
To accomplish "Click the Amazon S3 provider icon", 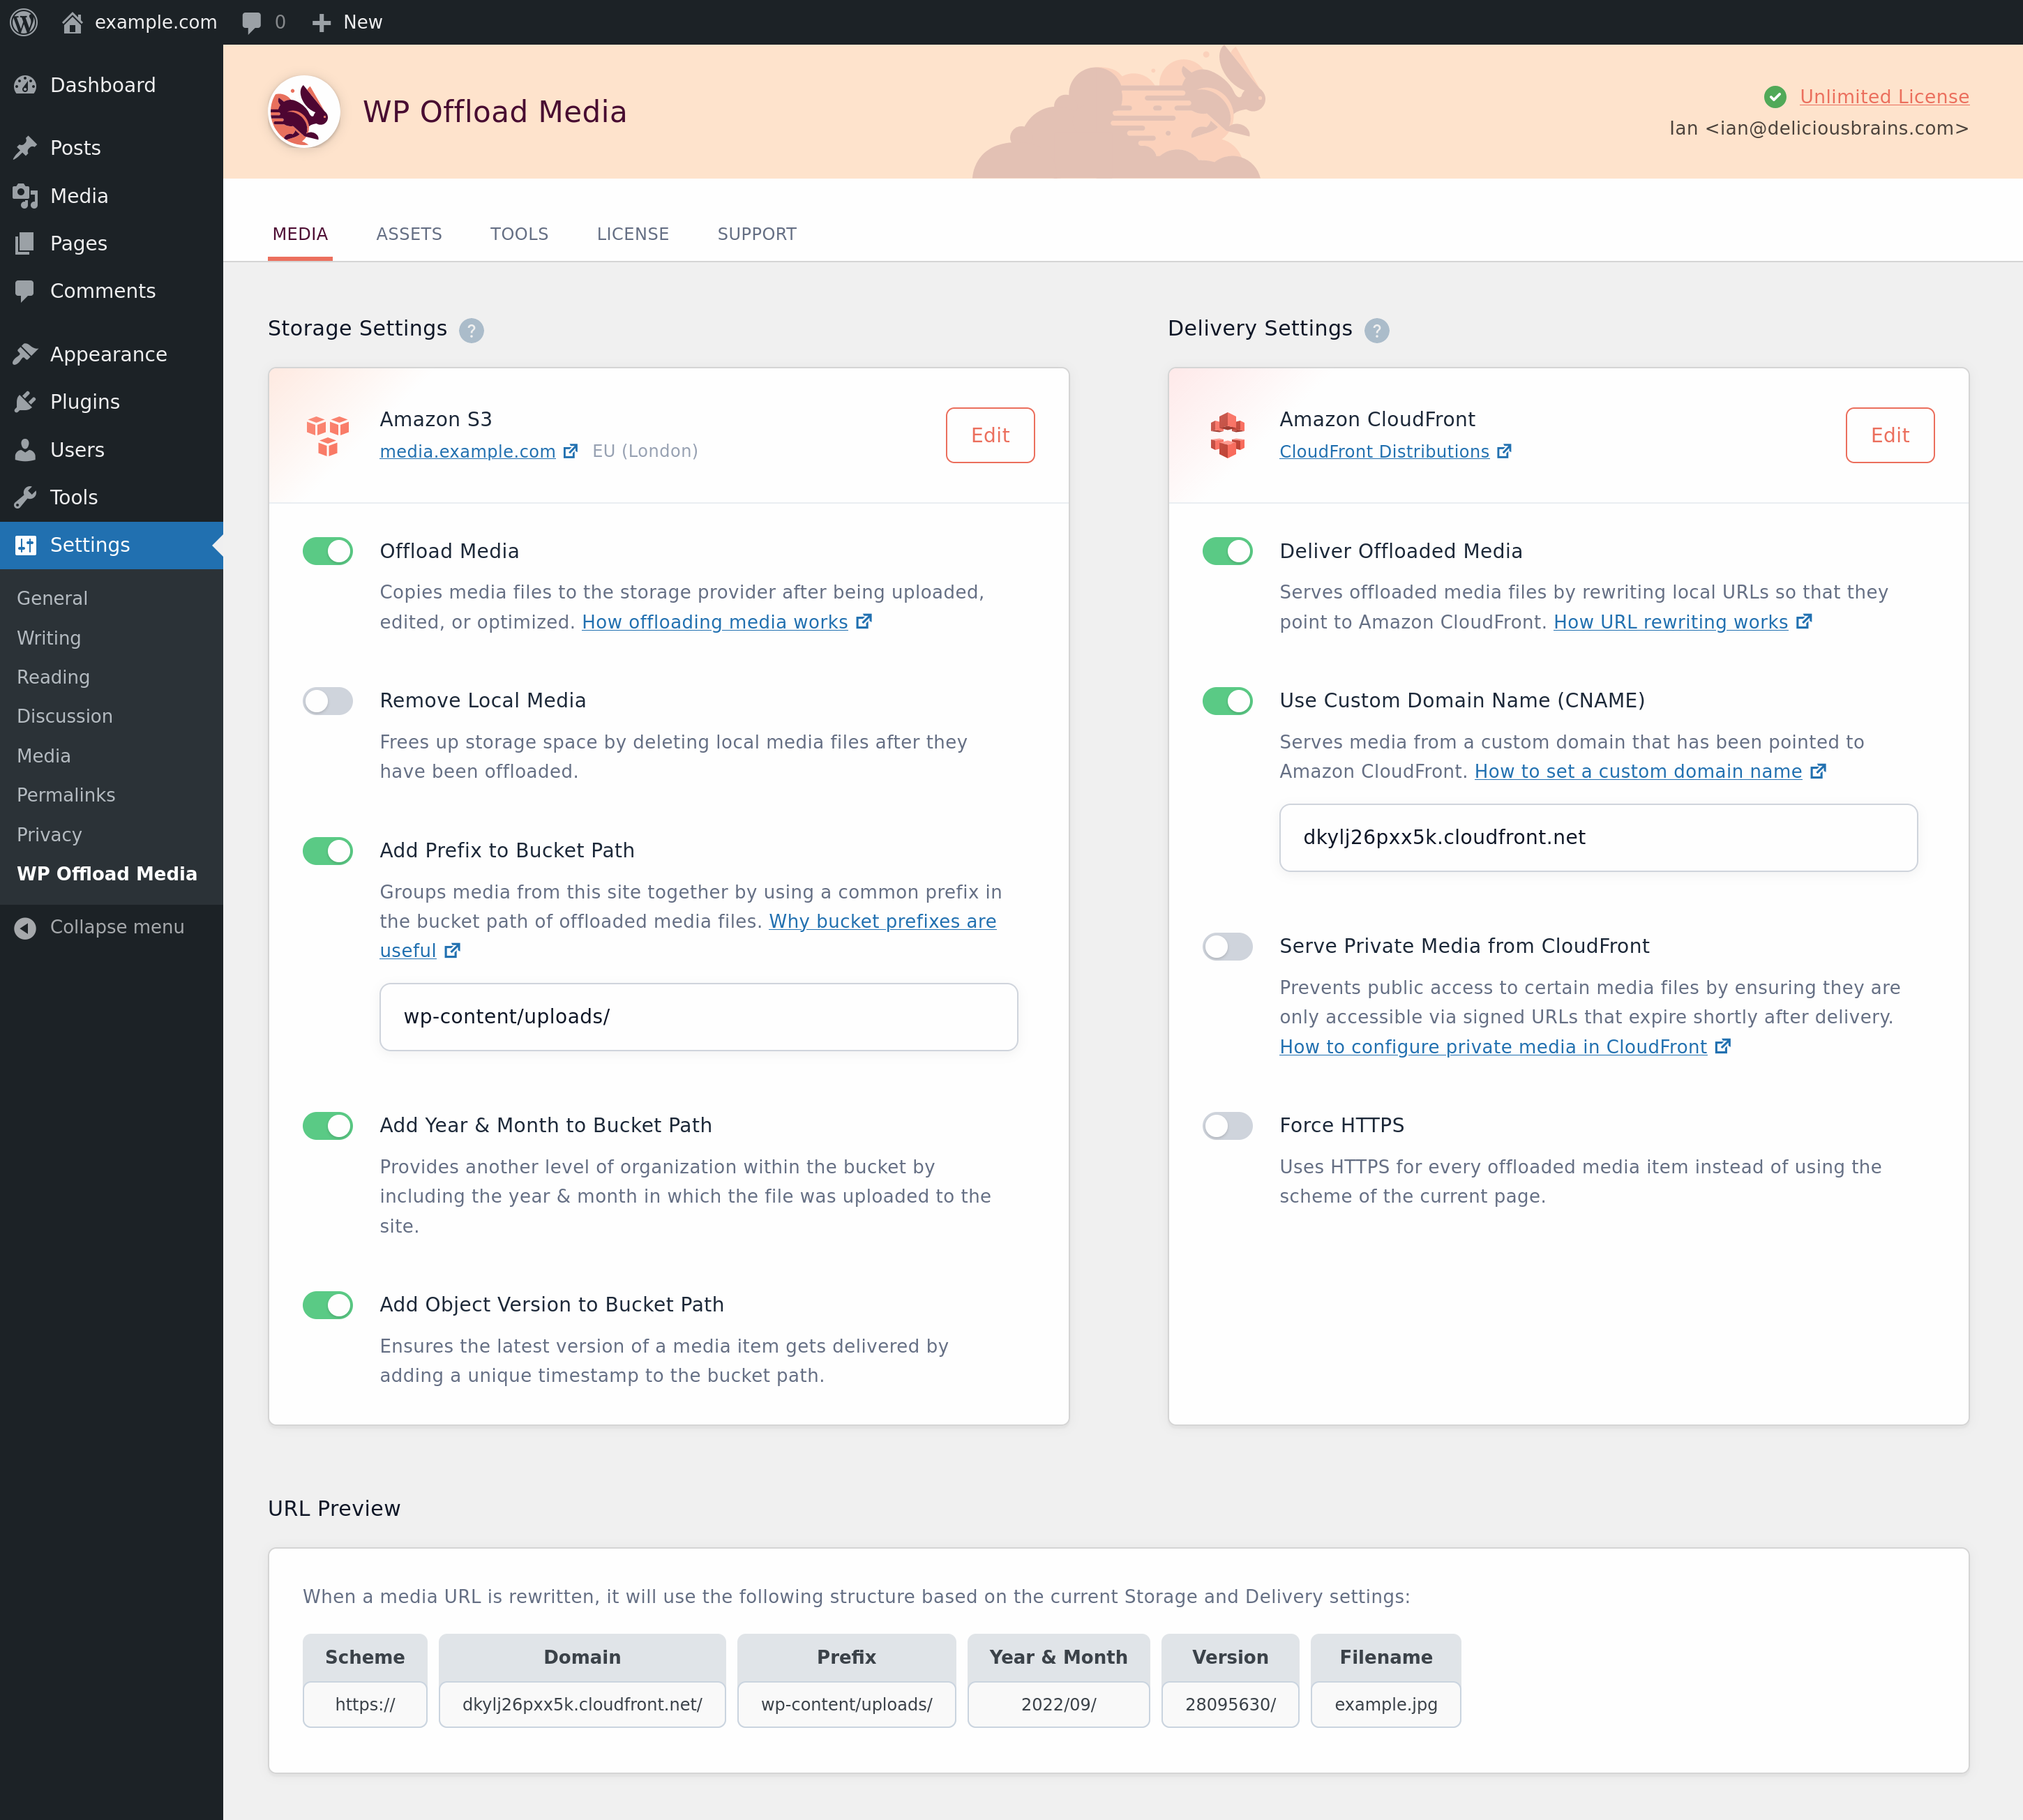I will point(327,435).
